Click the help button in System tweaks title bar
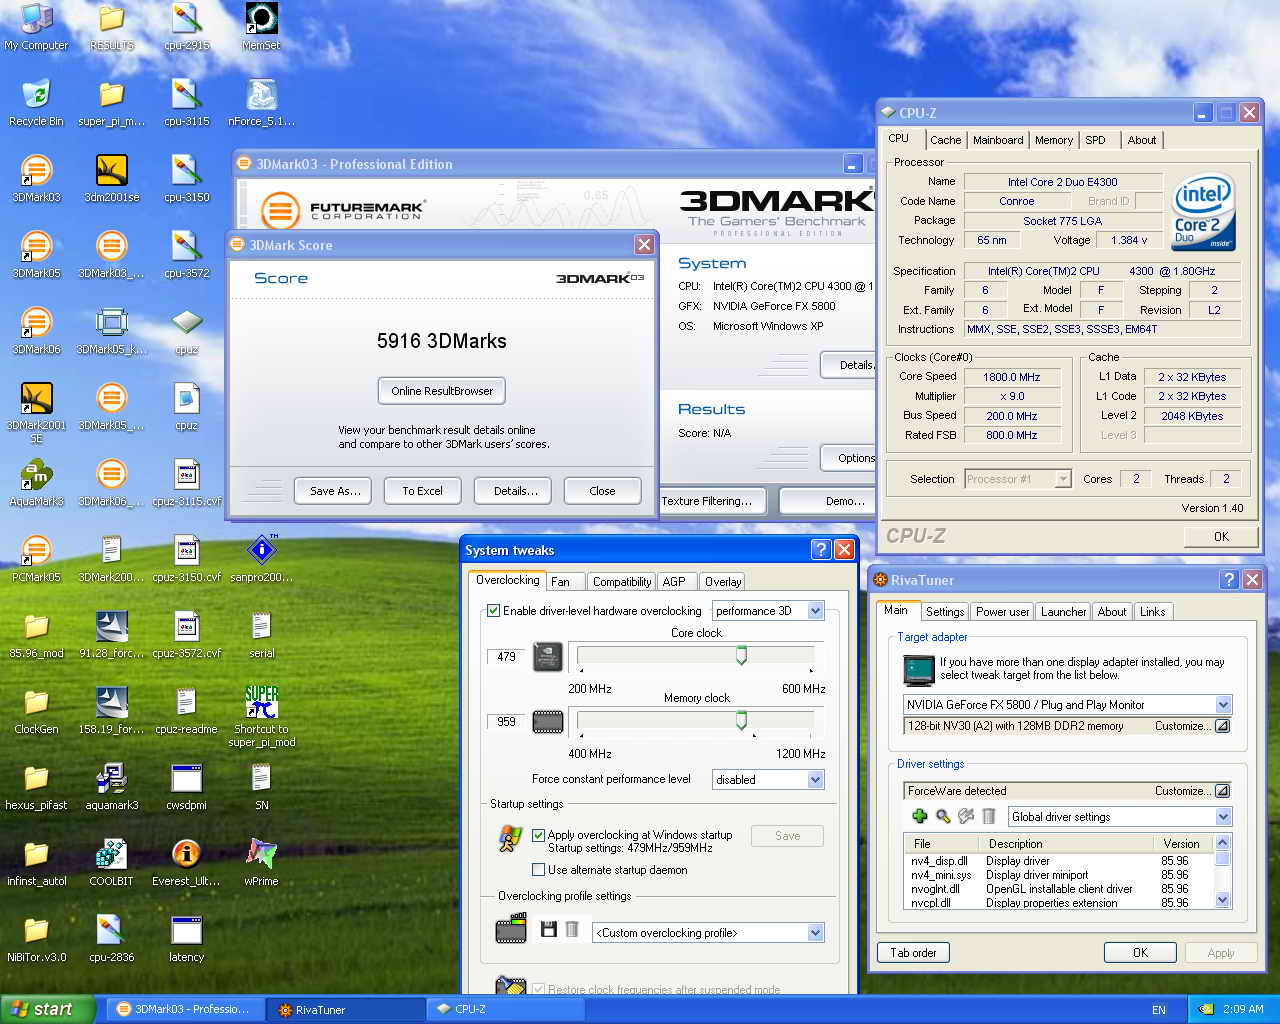Image resolution: width=1280 pixels, height=1024 pixels. (821, 550)
